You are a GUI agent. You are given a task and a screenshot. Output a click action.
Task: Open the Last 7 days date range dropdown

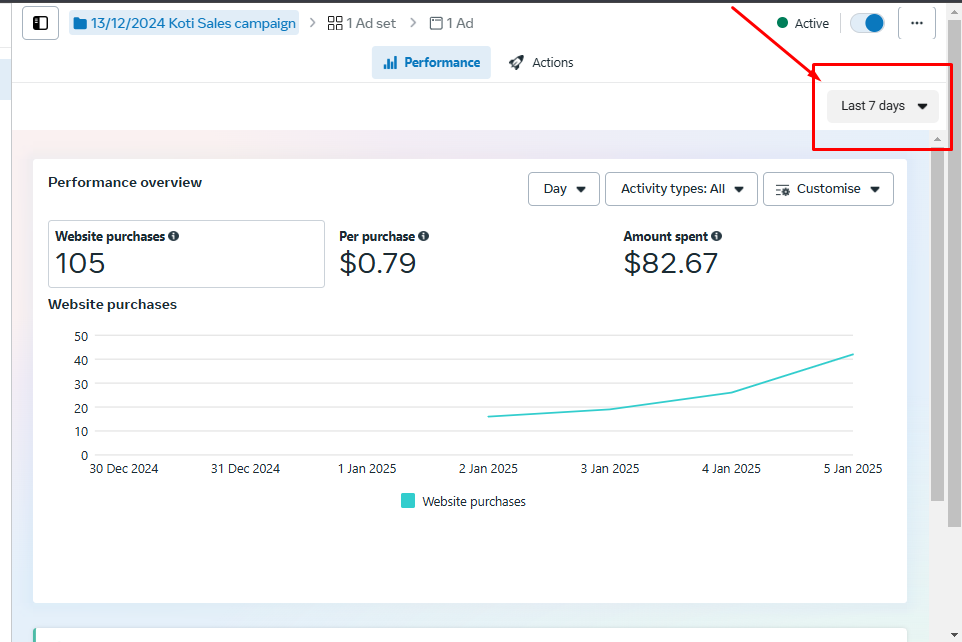[x=883, y=106]
